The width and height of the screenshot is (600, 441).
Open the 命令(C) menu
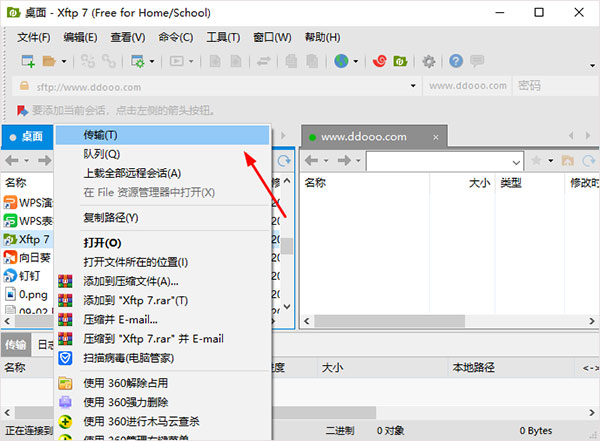click(x=176, y=38)
